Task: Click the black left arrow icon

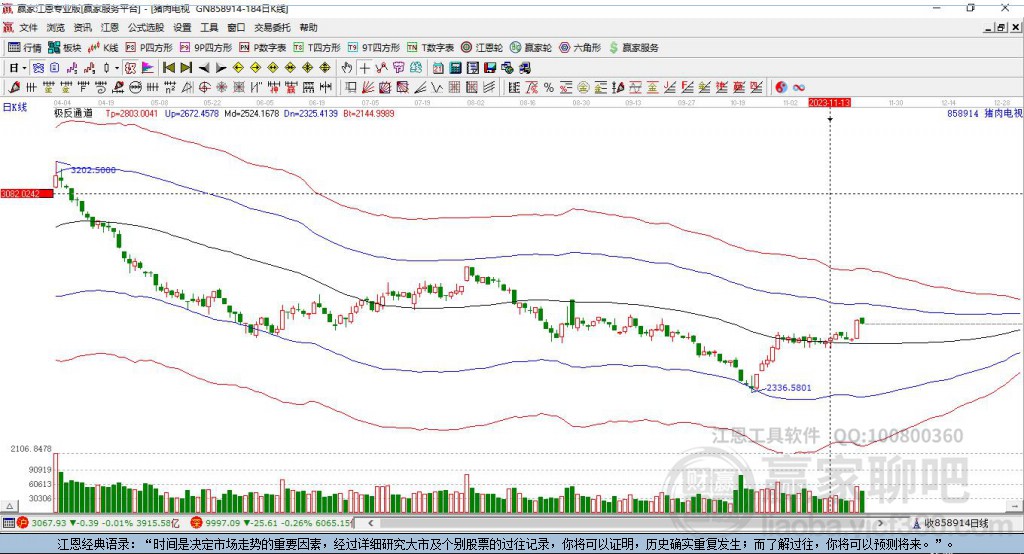Action: (x=204, y=68)
